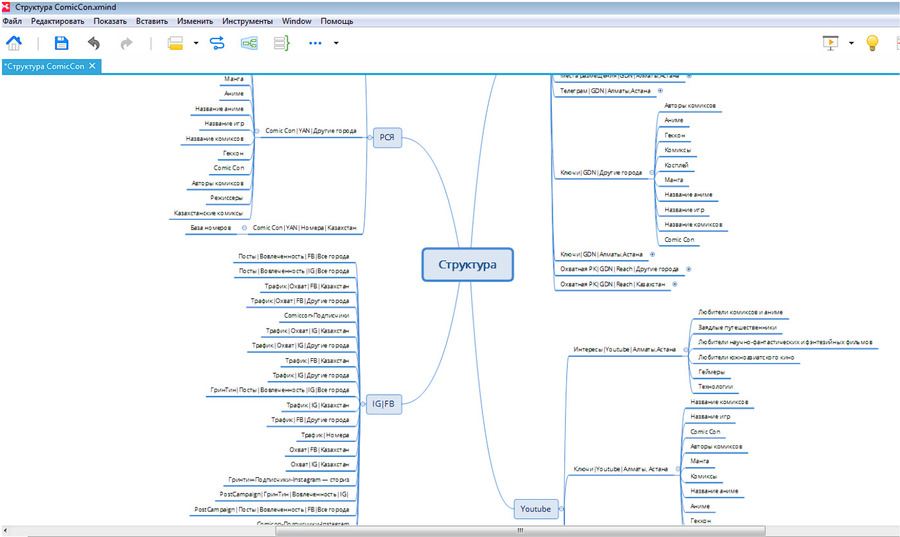This screenshot has width=900, height=537.
Task: Open the Изменить menu
Action: (195, 21)
